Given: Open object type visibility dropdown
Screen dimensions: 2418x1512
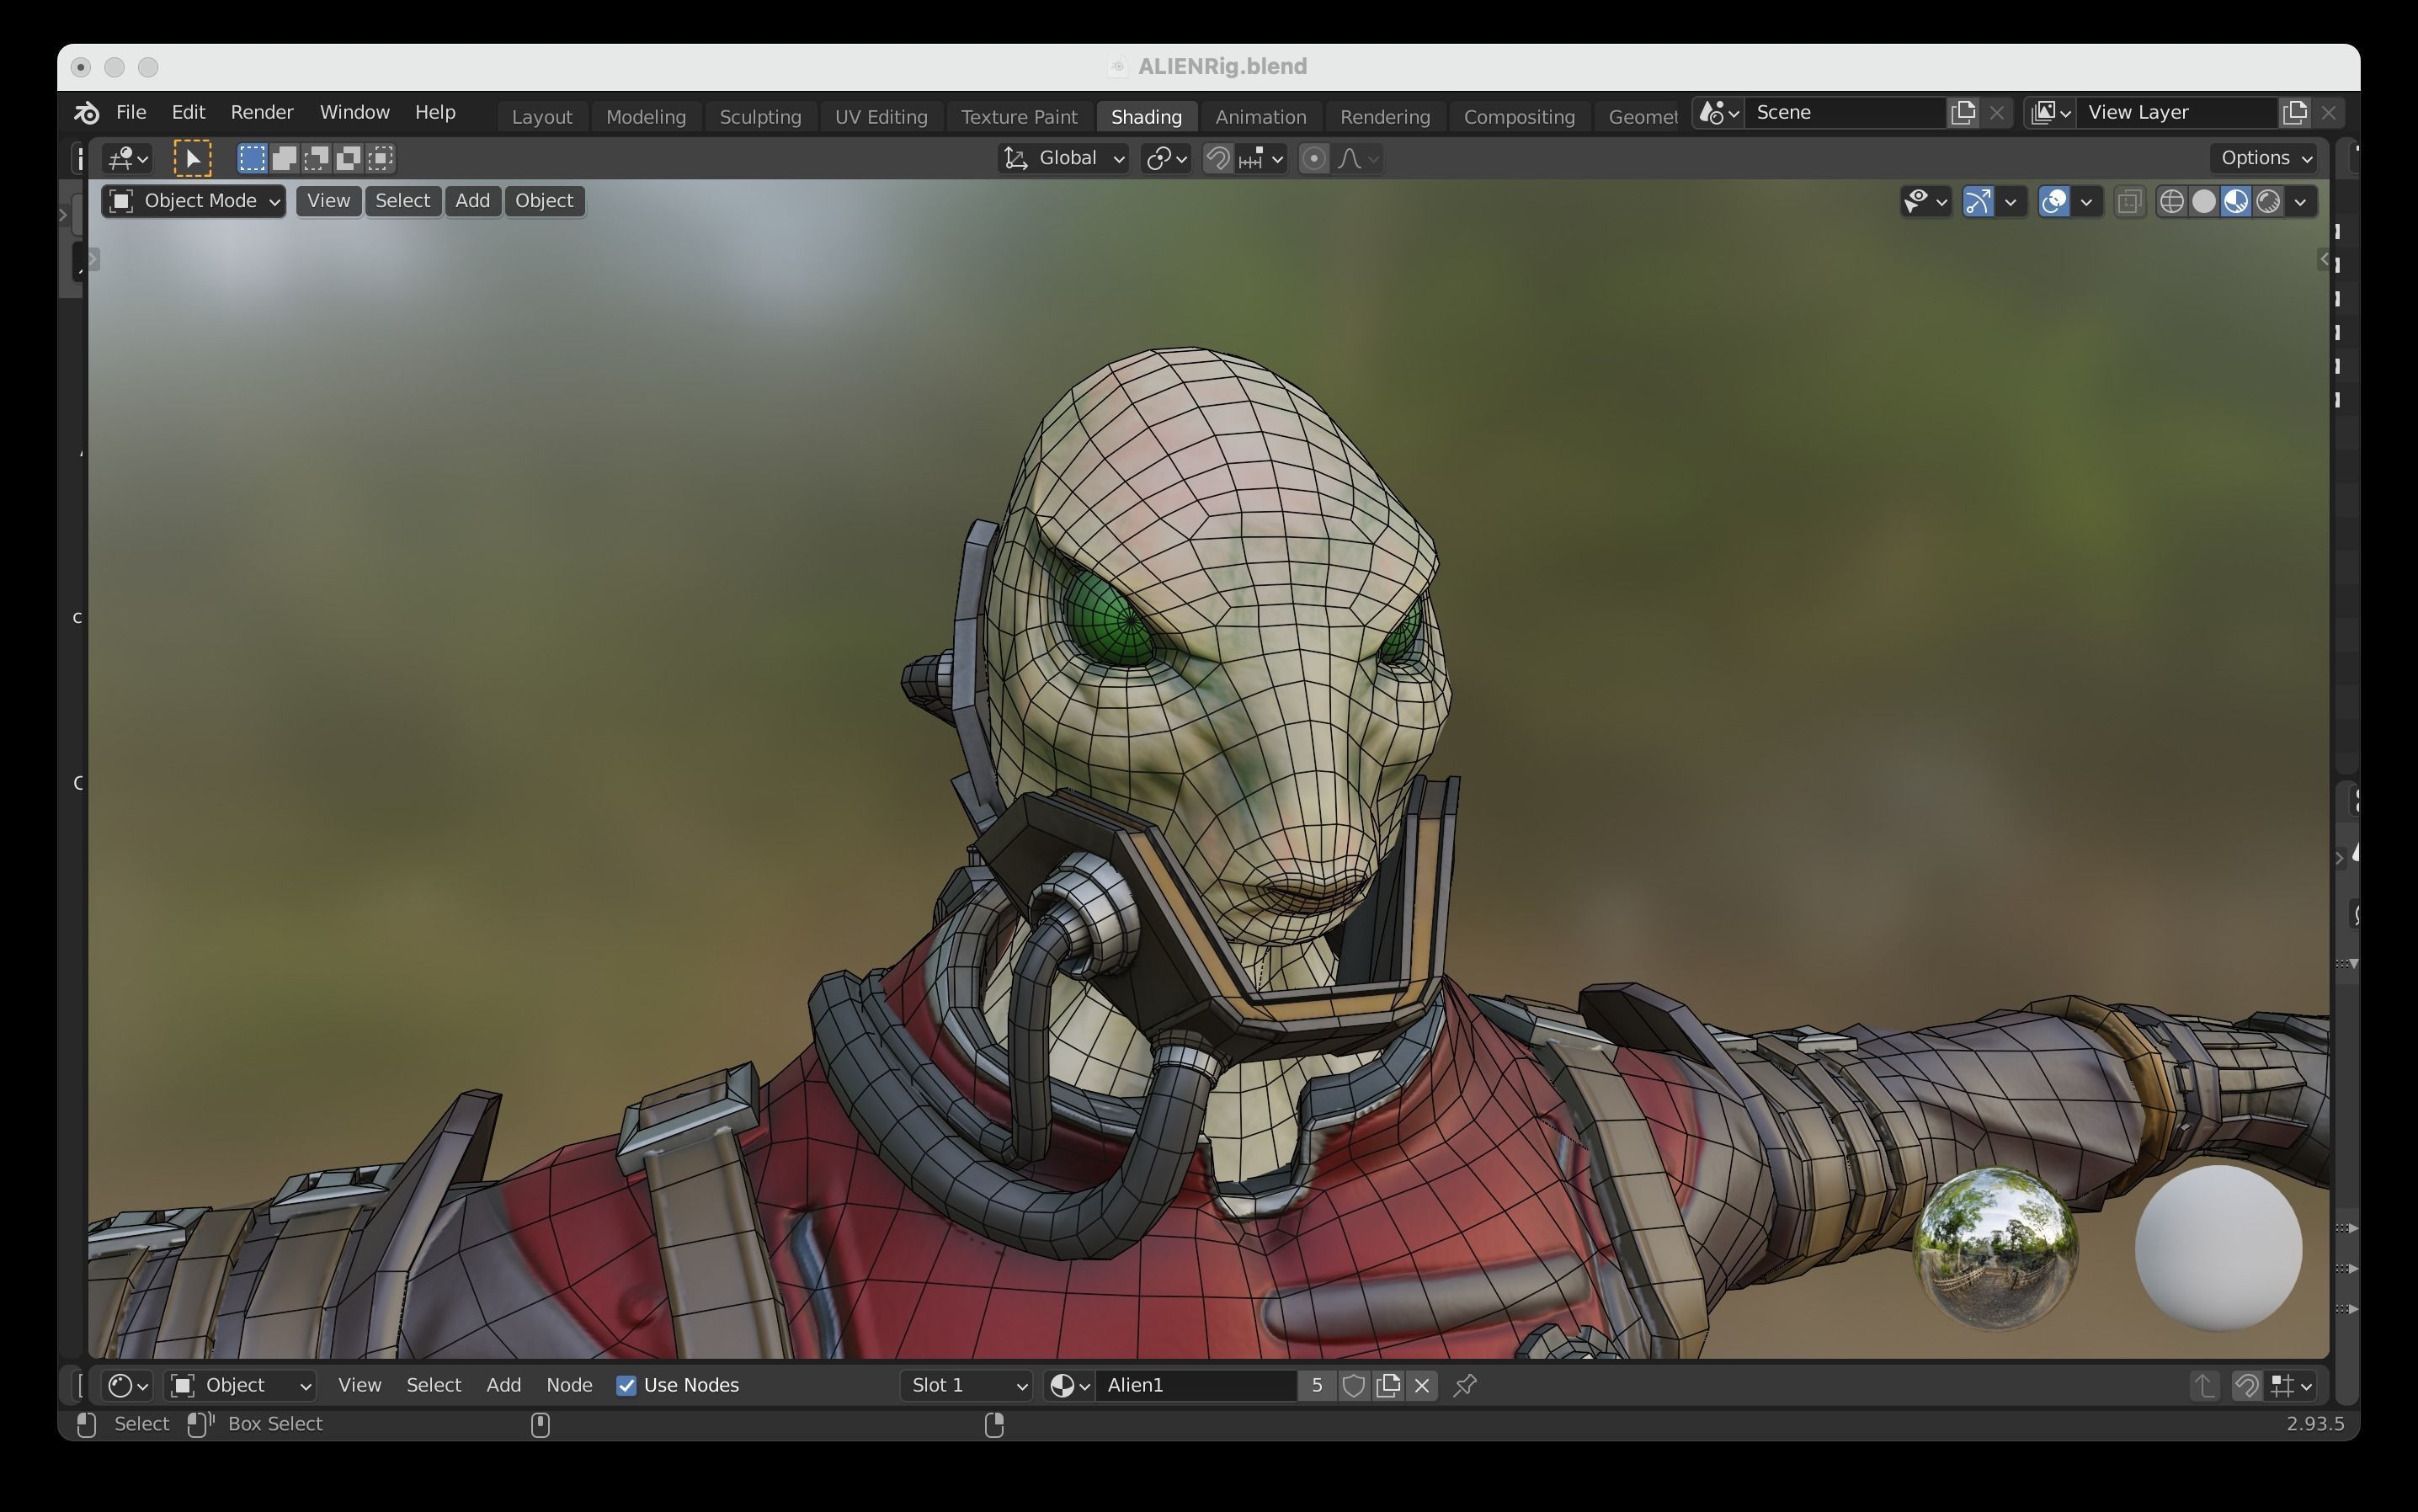Looking at the screenshot, I should (1925, 202).
